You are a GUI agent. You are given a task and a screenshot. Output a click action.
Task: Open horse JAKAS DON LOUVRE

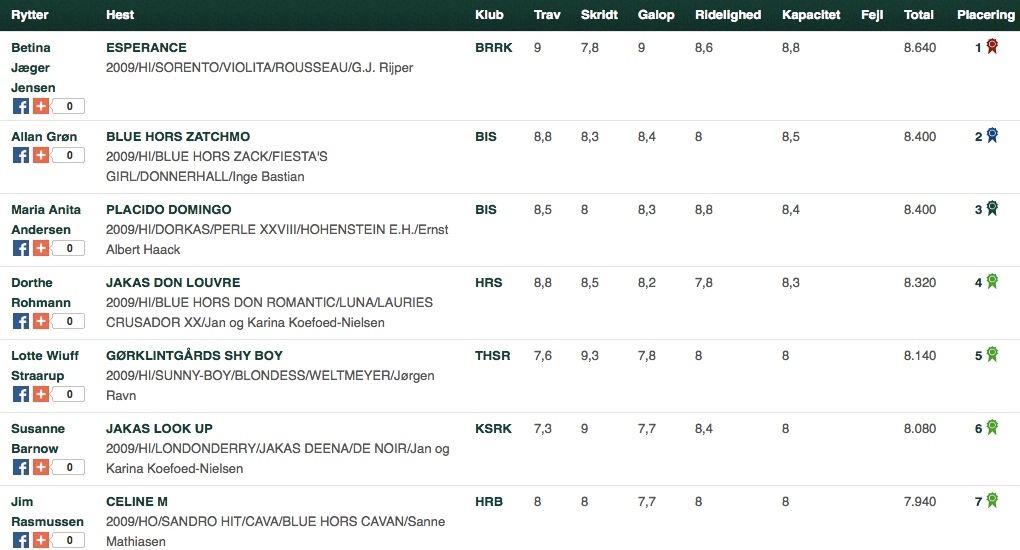(173, 282)
